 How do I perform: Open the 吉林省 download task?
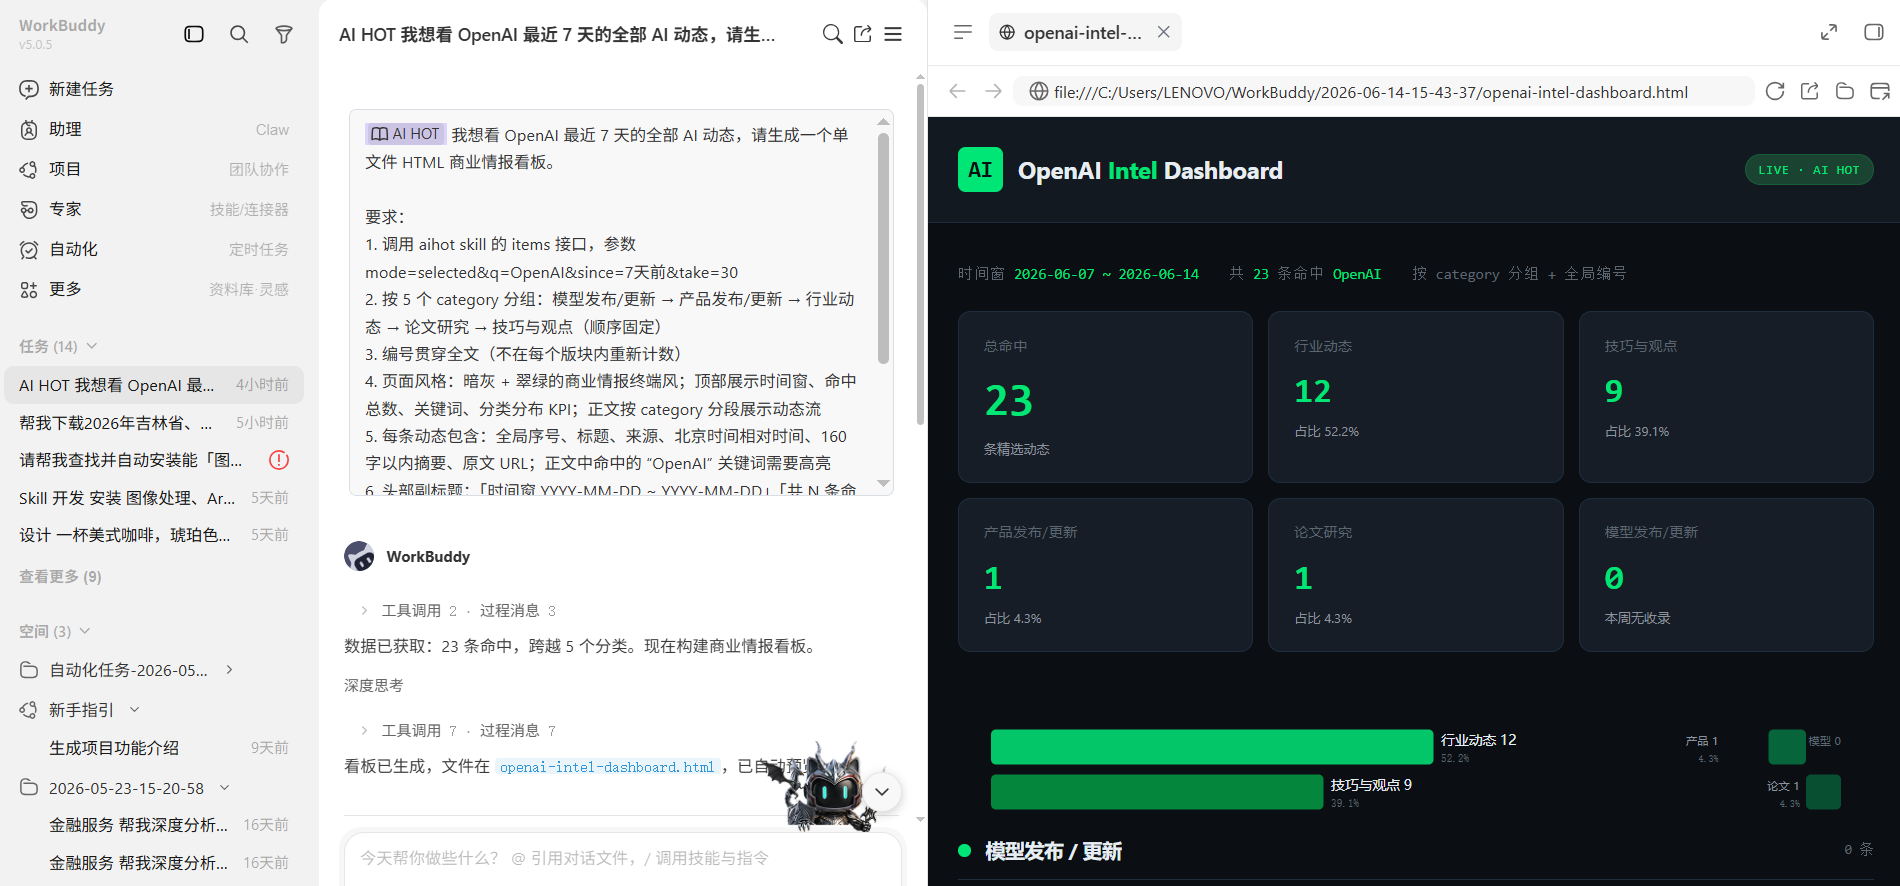[154, 423]
